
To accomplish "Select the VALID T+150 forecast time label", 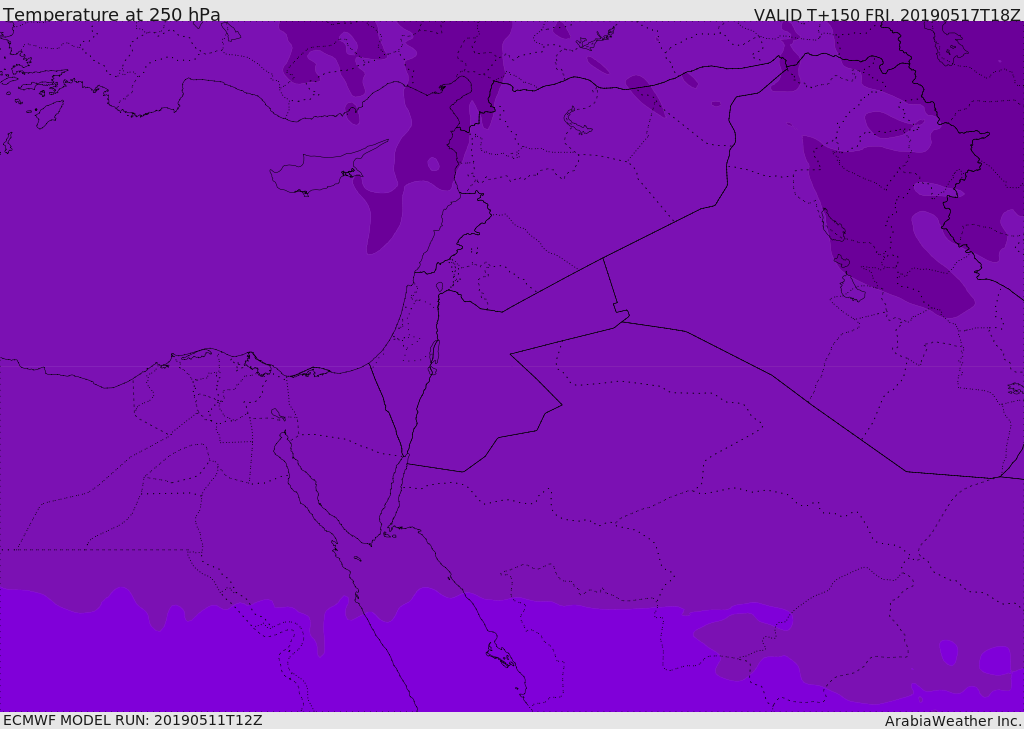I will (x=886, y=14).
